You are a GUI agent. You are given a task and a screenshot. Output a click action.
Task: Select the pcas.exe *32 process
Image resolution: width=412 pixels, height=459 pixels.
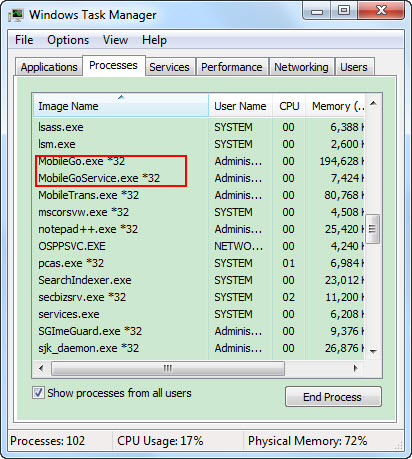(x=199, y=263)
